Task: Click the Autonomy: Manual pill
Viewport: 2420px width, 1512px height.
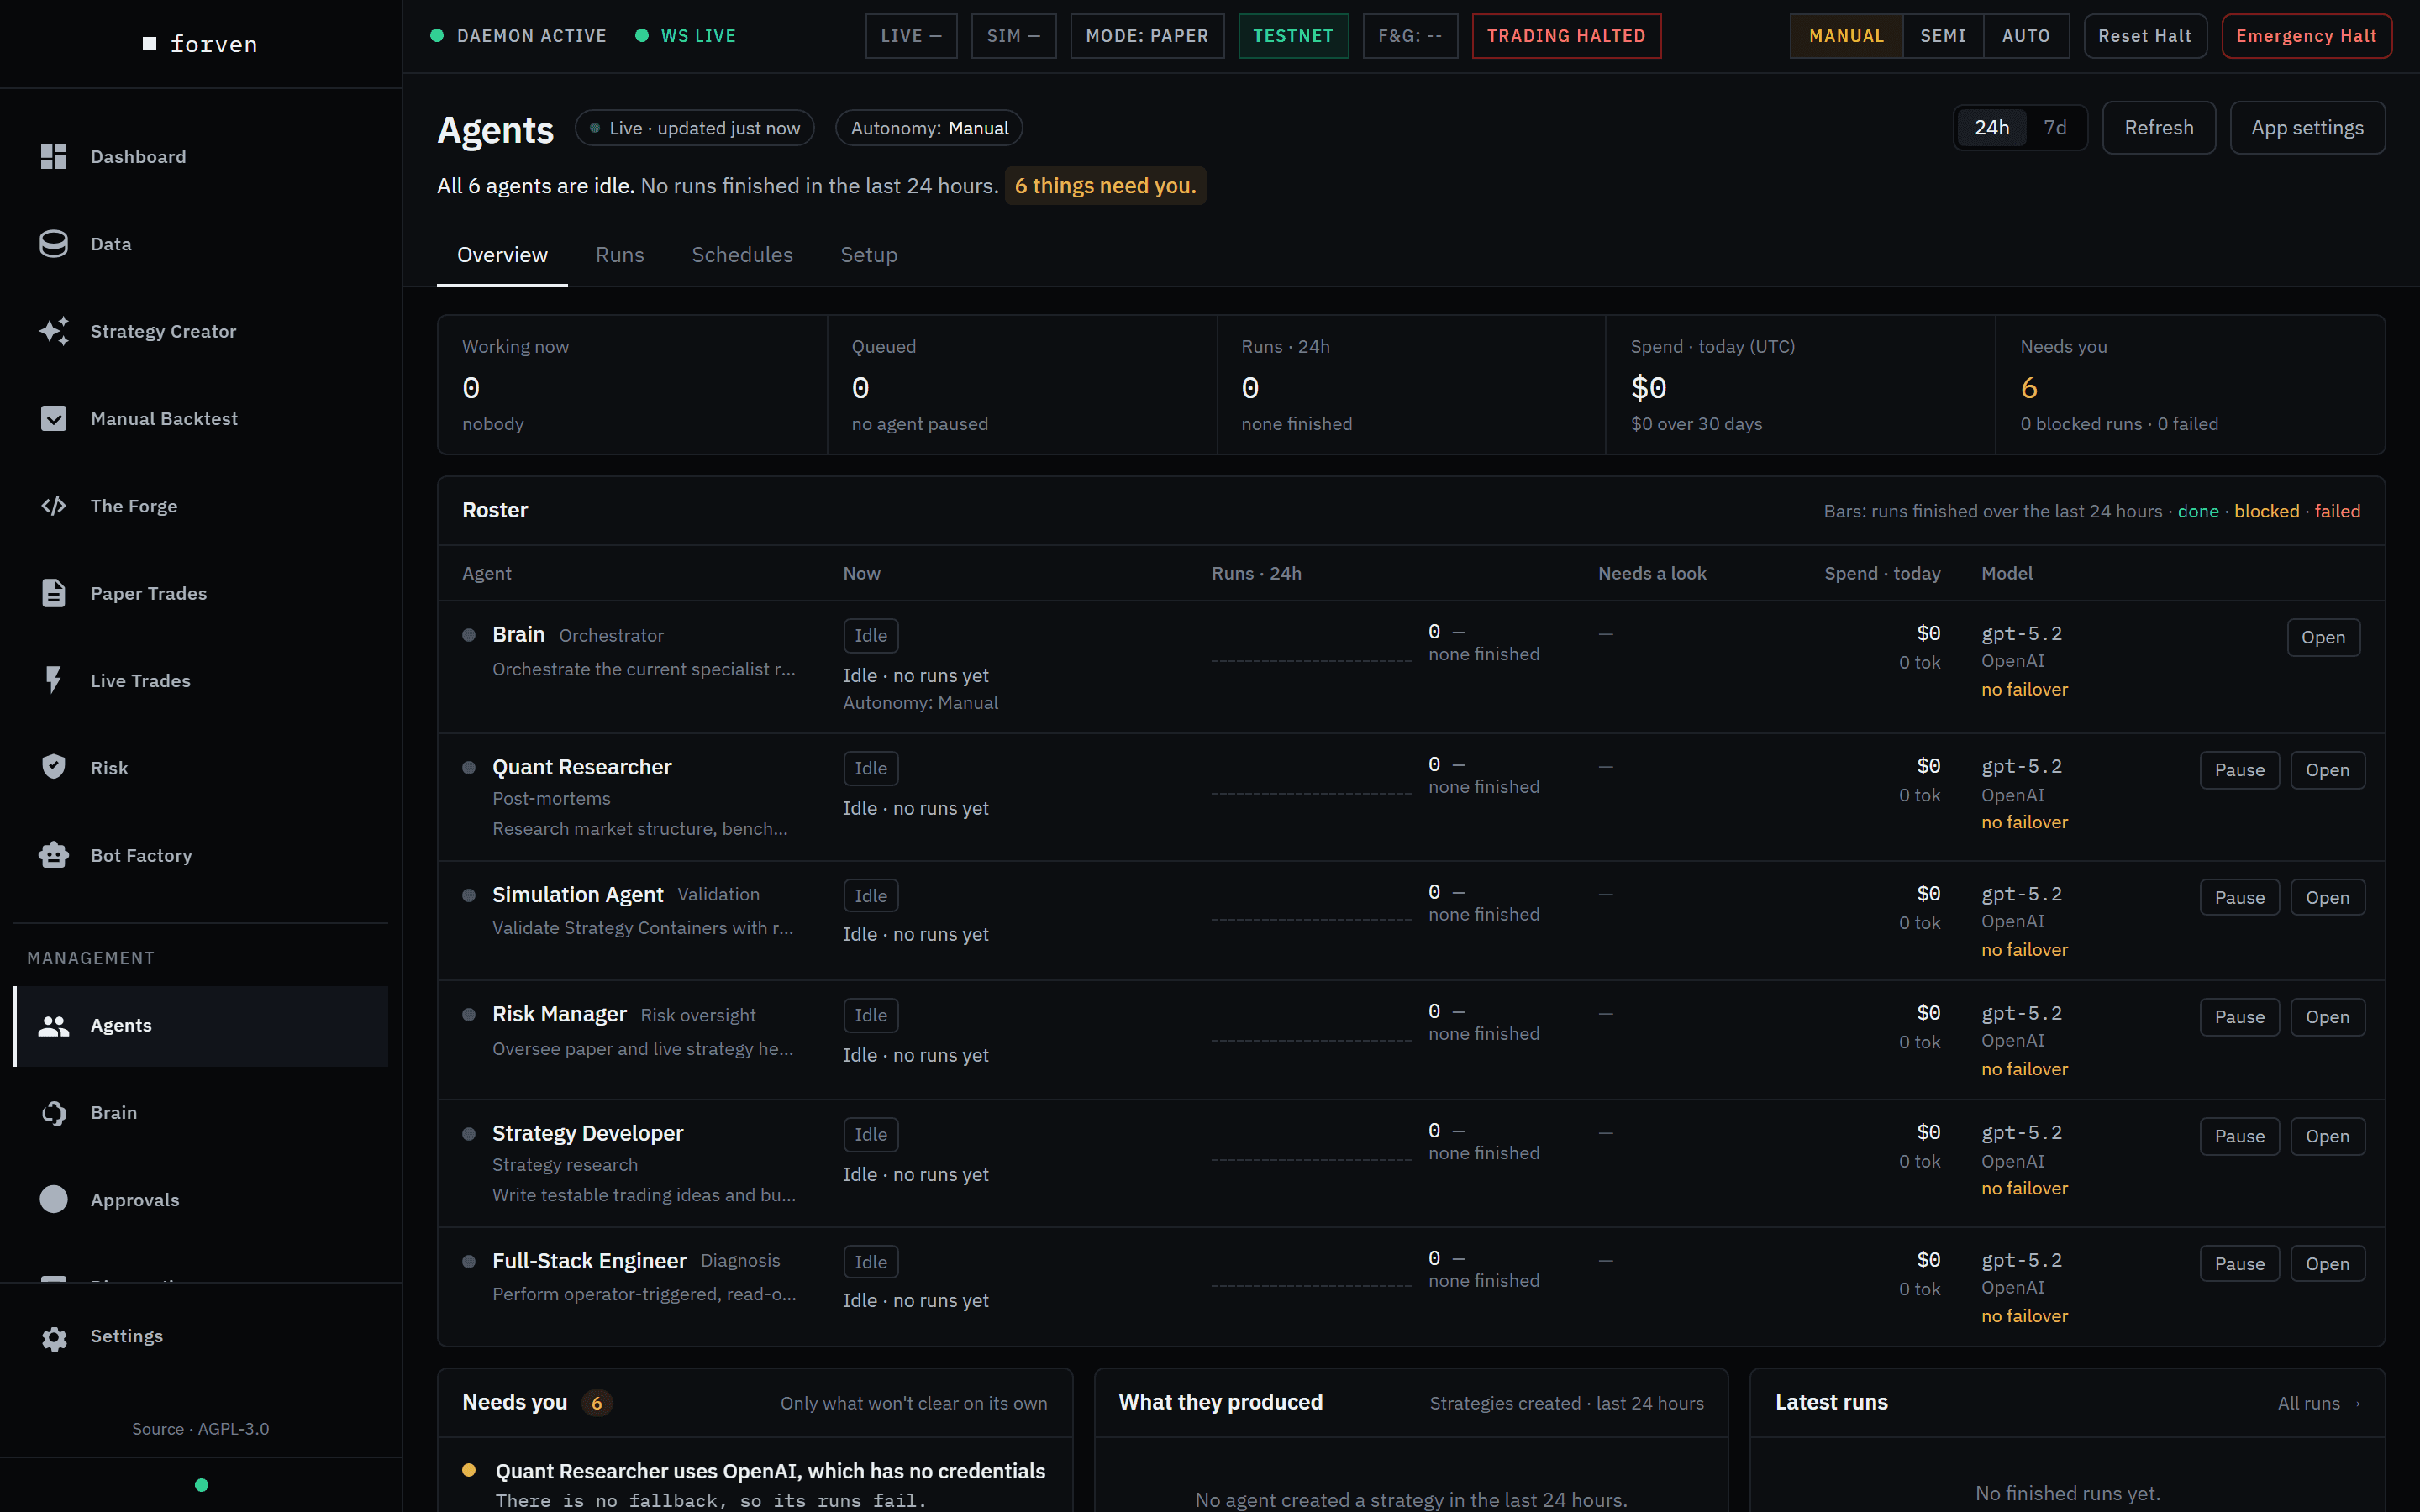Action: (x=929, y=128)
